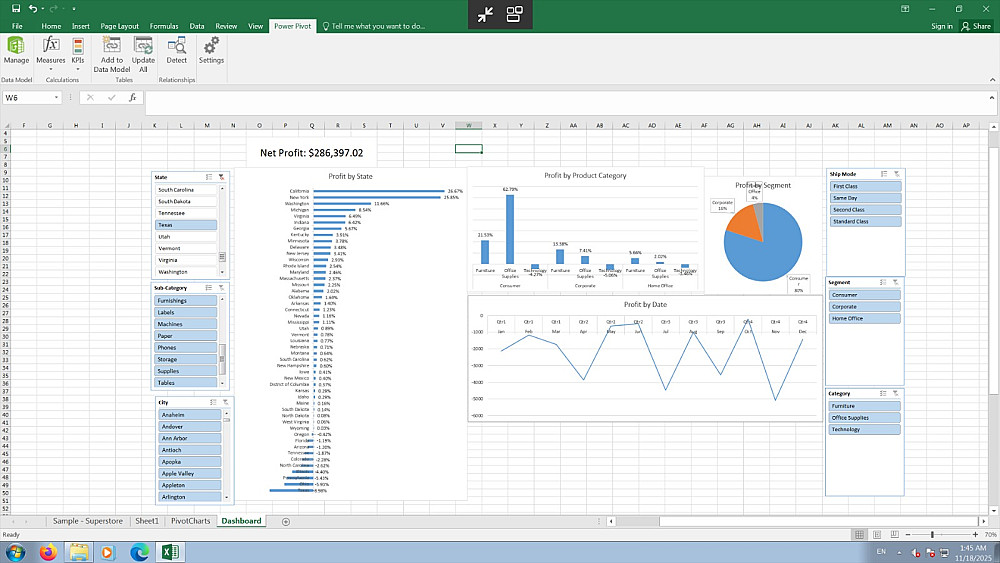The image size is (1000, 563).
Task: Select Furnishings in Sub-Category slicer
Action: pyautogui.click(x=186, y=300)
